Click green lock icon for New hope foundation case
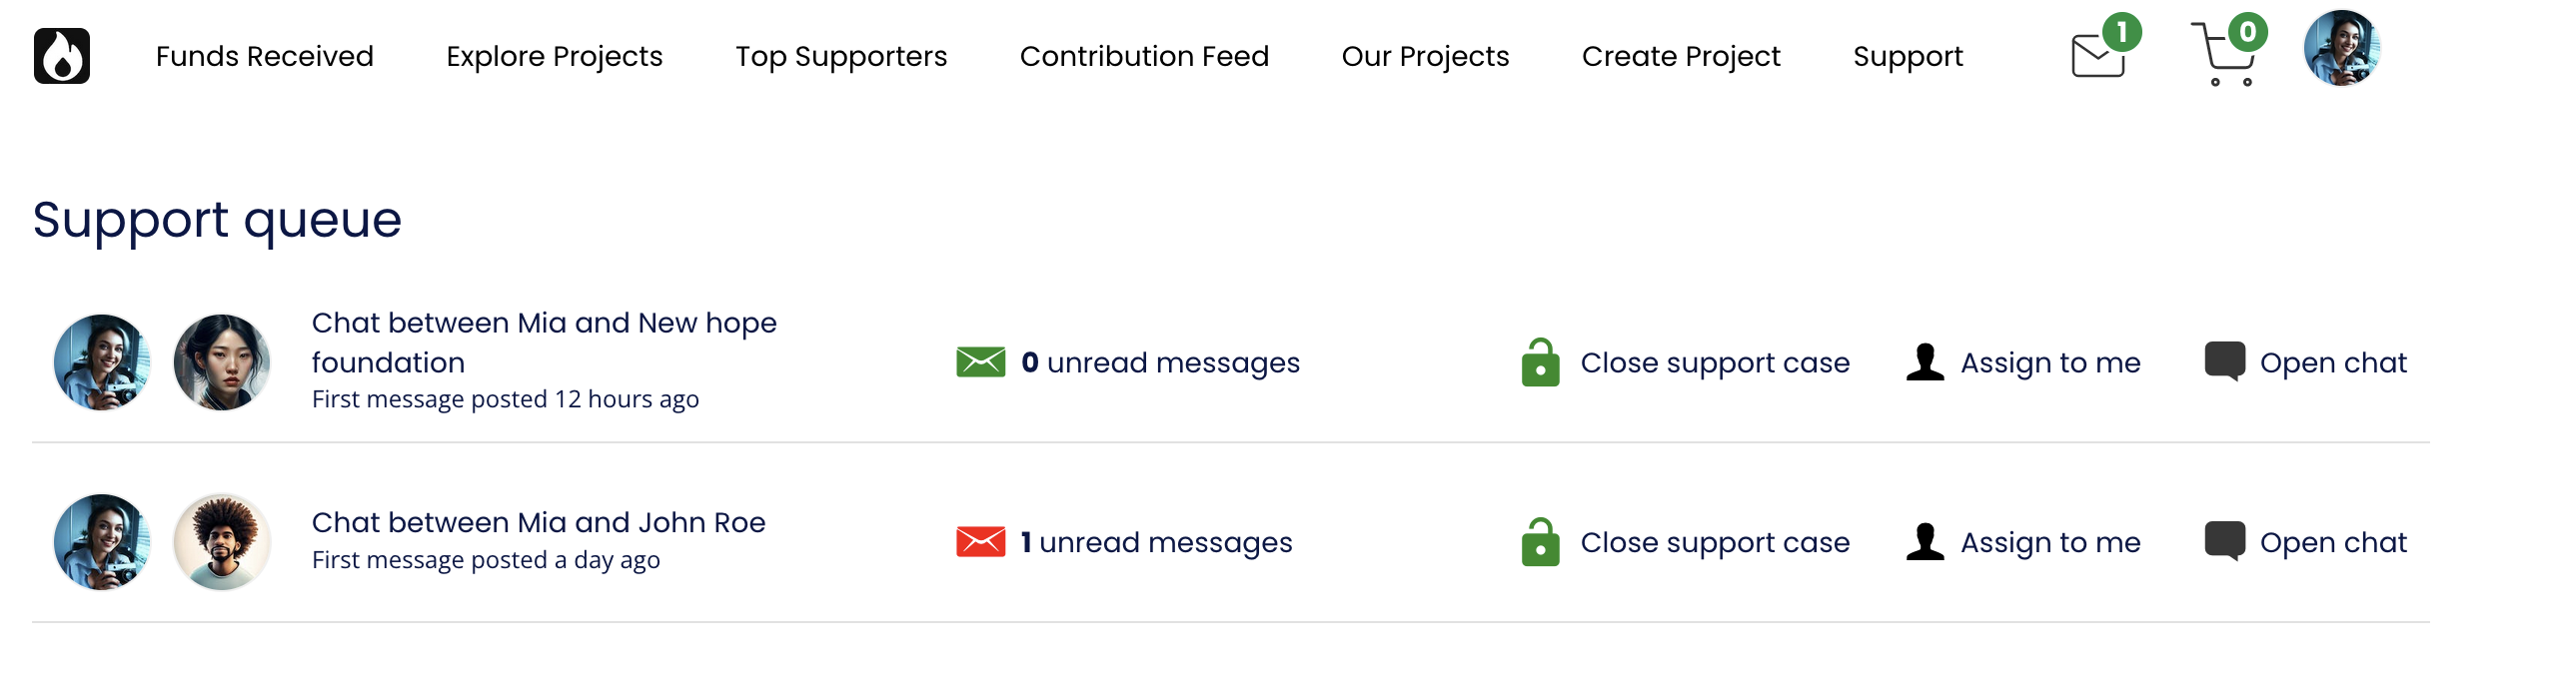Viewport: 2576px width, 687px height. coord(1540,363)
